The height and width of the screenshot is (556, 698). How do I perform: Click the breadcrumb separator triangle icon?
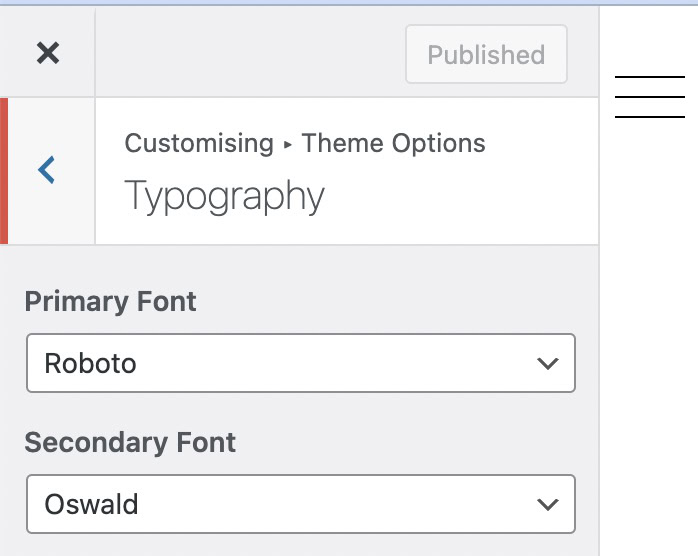pos(288,145)
